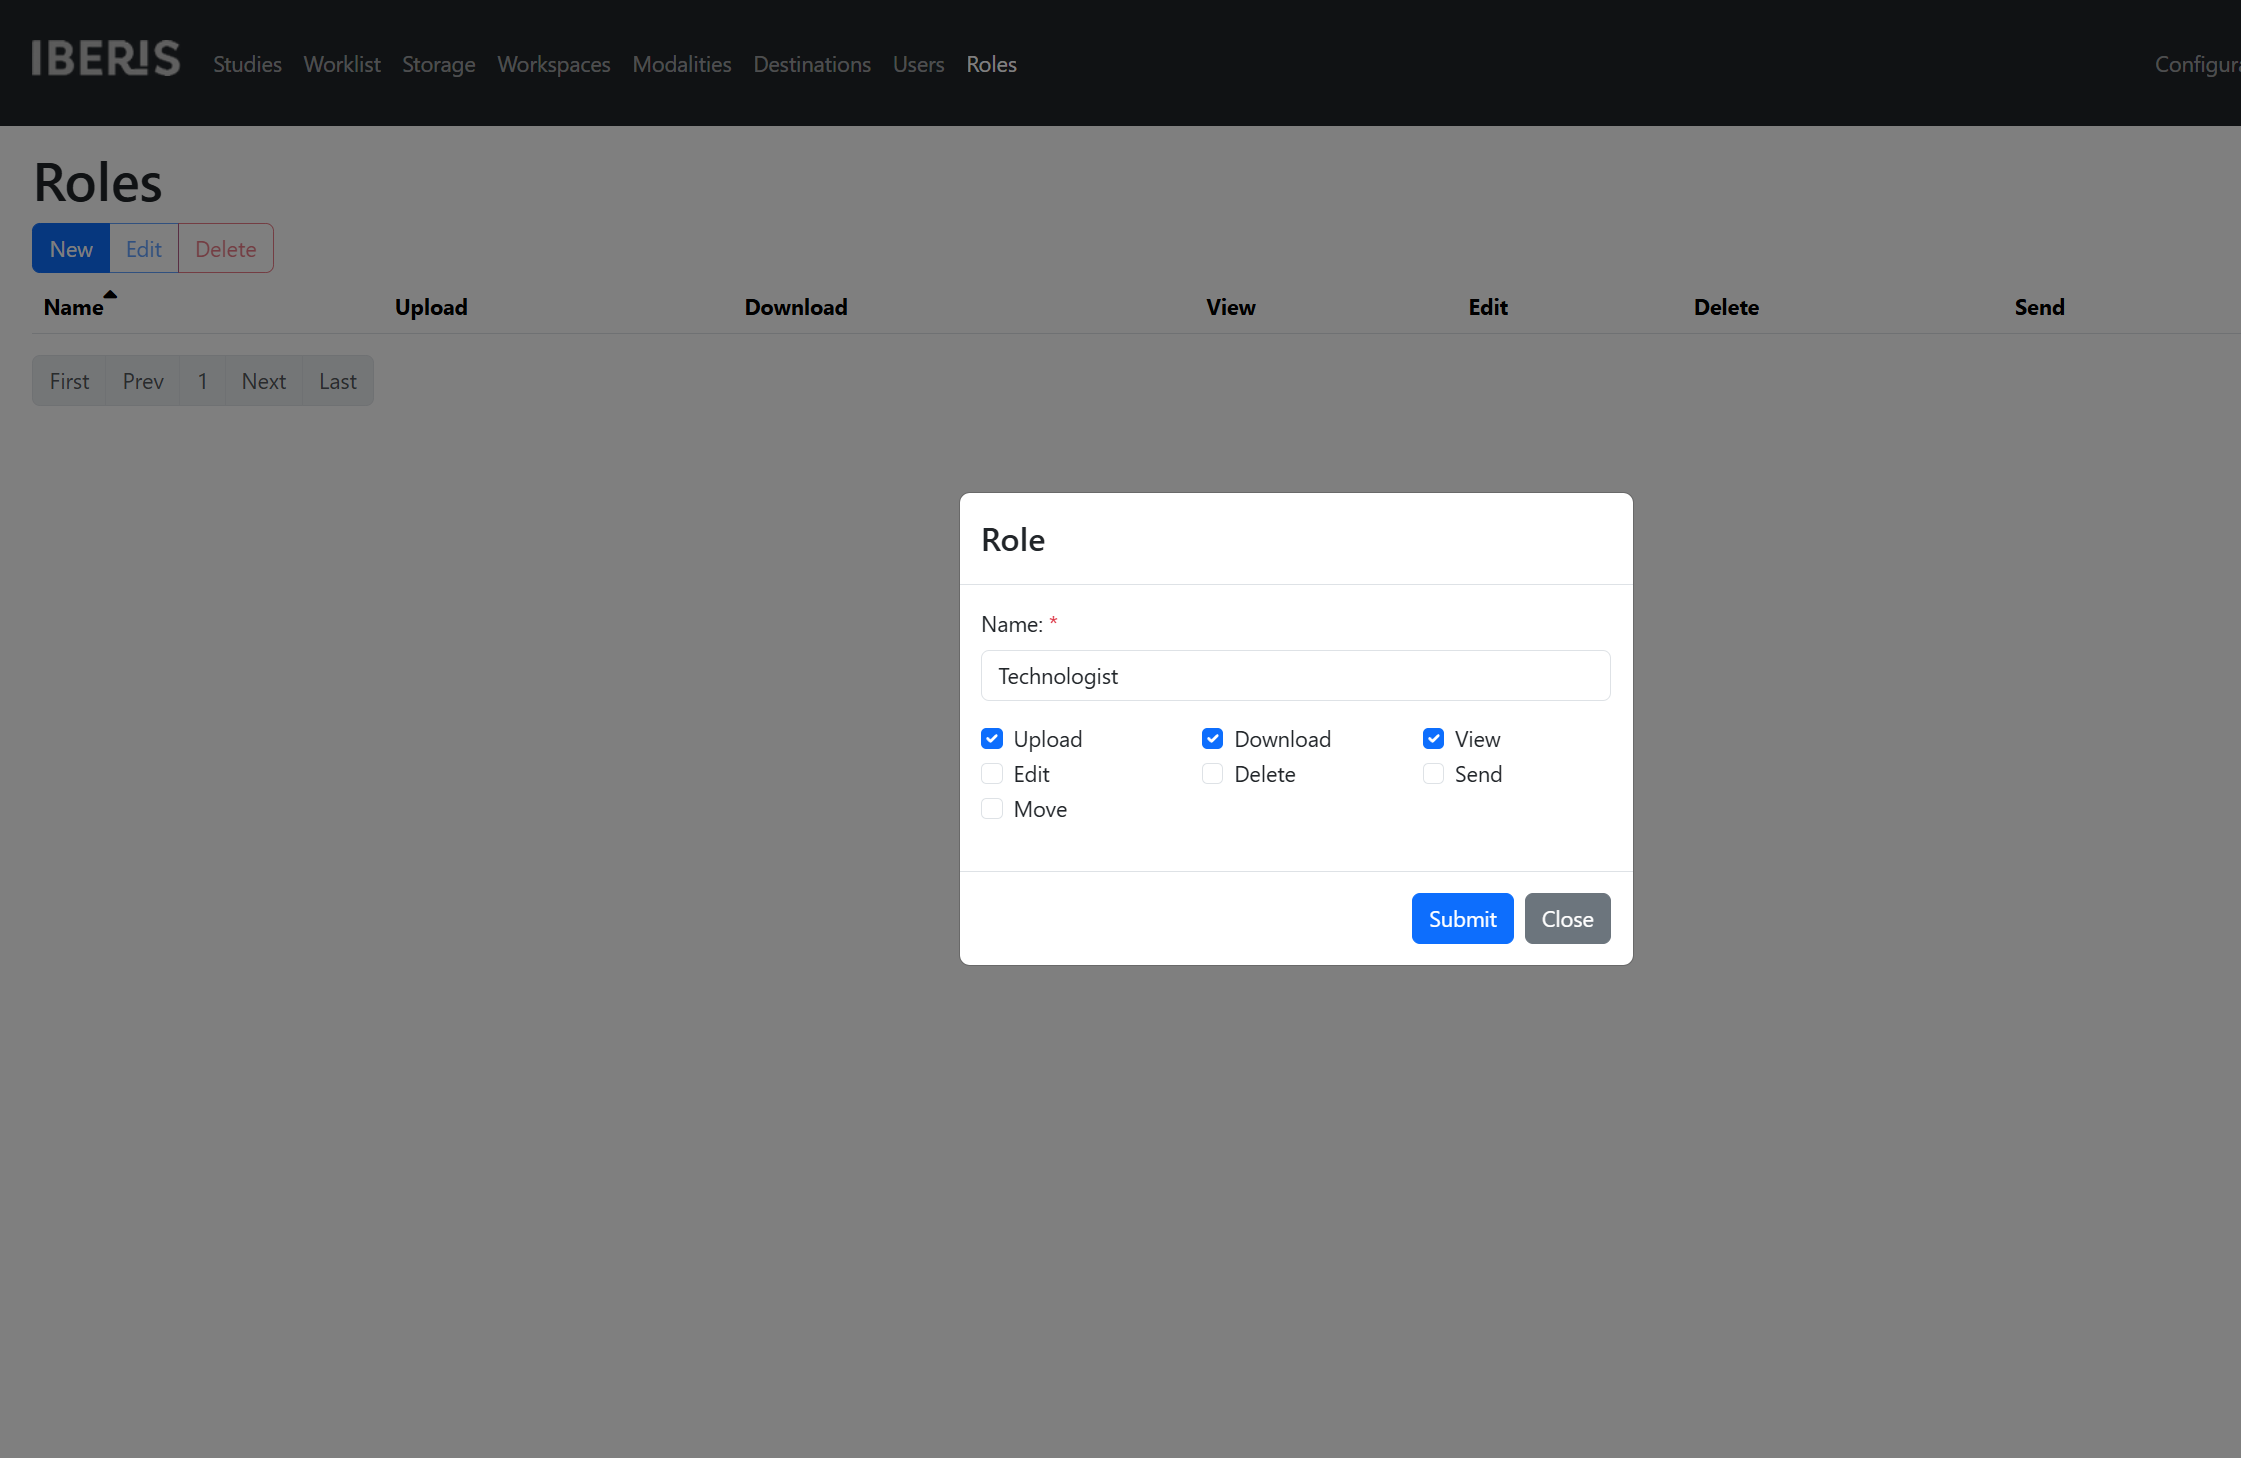Click the red Delete role button
The image size is (2241, 1458).
226,248
